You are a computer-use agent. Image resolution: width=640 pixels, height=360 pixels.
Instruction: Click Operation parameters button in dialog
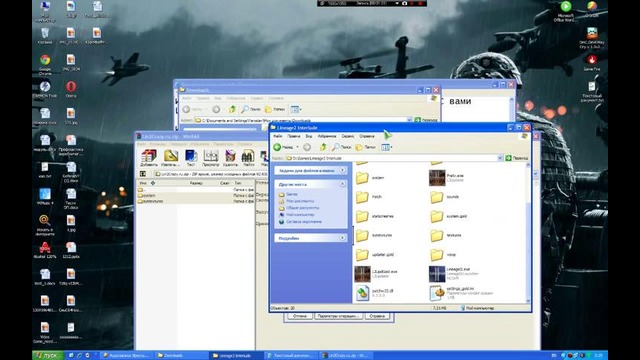tap(338, 316)
